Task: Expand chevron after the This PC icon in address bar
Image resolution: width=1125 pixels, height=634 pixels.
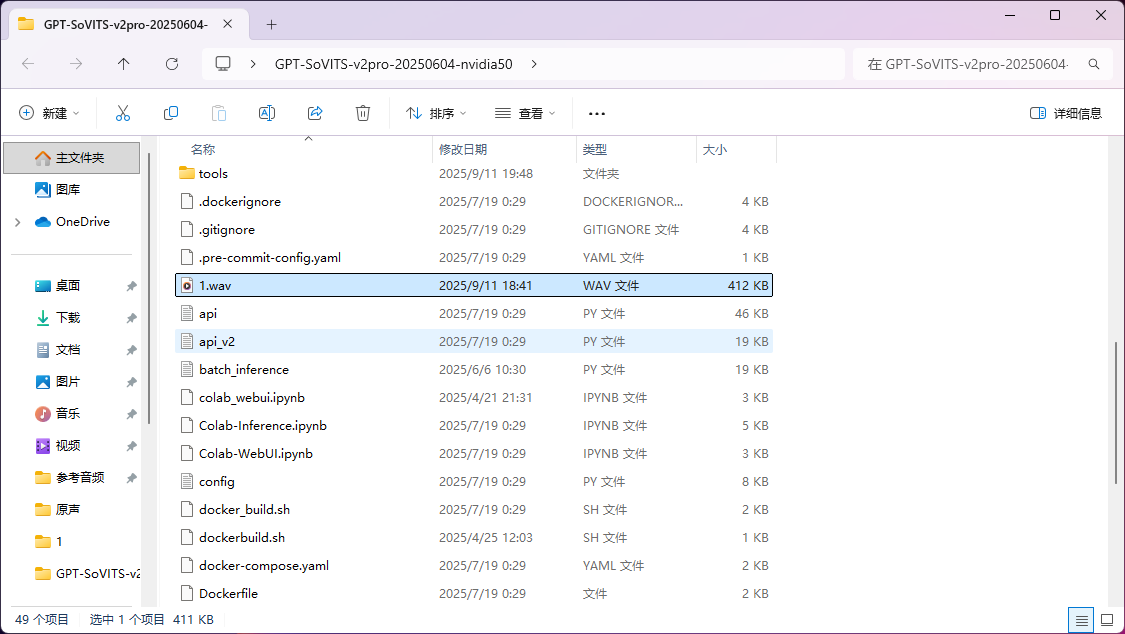Action: (x=253, y=64)
